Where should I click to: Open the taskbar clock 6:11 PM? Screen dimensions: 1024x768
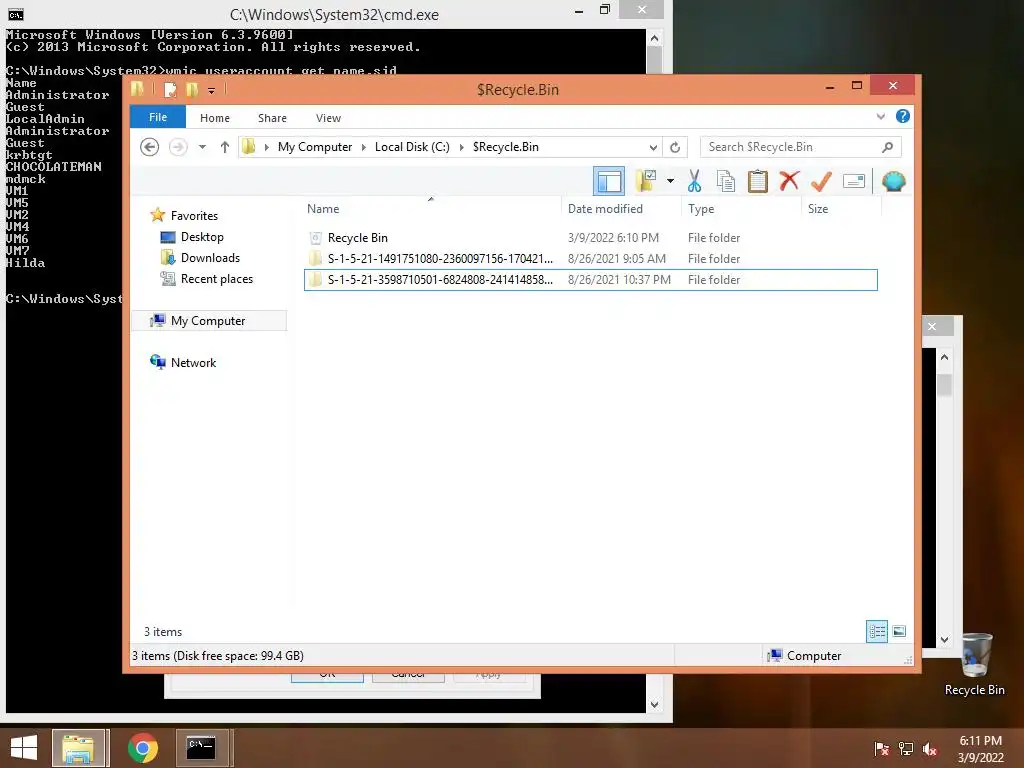pos(980,749)
